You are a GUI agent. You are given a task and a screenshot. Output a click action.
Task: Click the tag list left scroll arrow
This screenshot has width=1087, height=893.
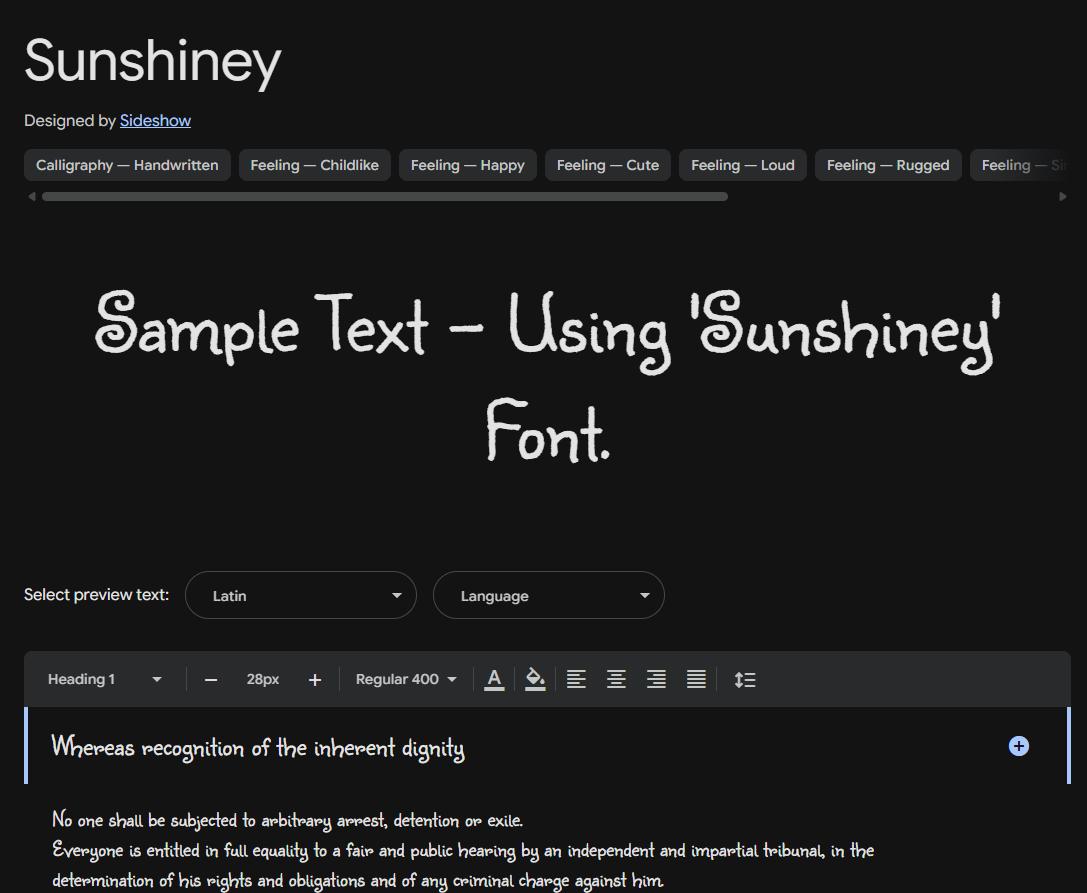[x=31, y=197]
